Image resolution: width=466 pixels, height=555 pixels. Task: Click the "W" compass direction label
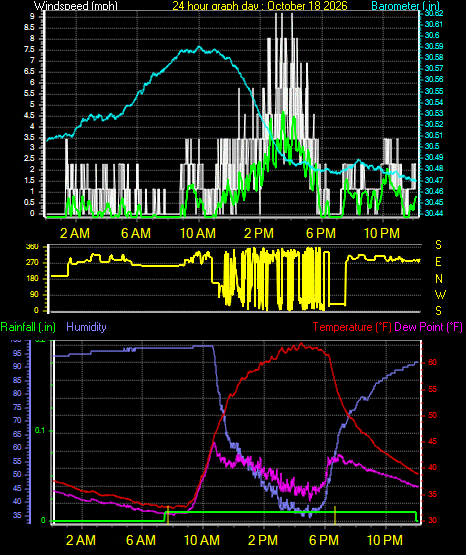(x=440, y=294)
